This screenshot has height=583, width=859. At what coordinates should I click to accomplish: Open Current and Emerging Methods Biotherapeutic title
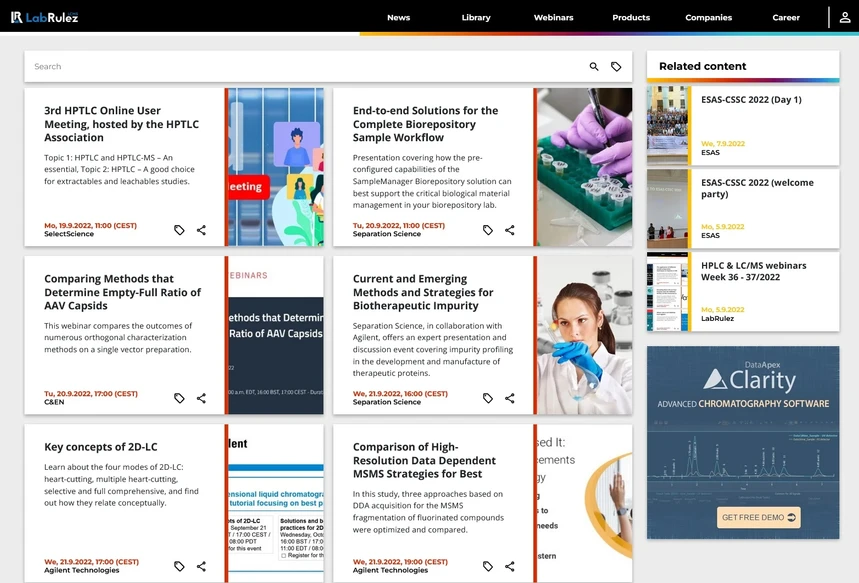coord(423,293)
